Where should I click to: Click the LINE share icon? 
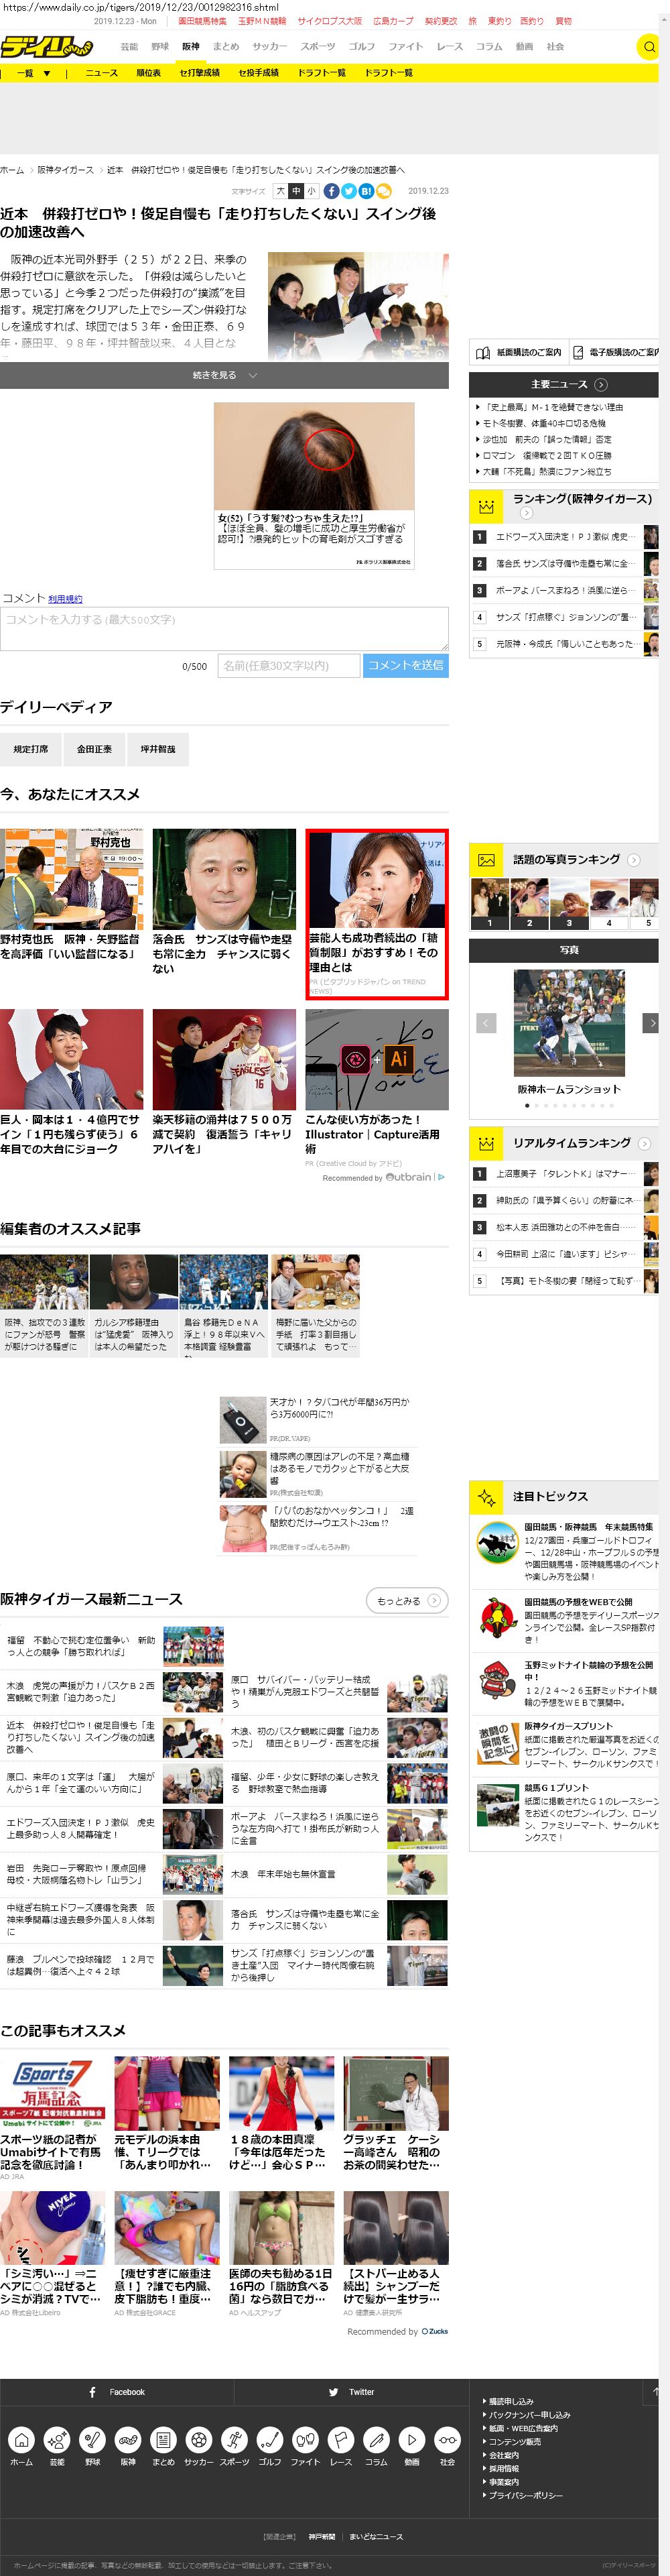pyautogui.click(x=383, y=191)
